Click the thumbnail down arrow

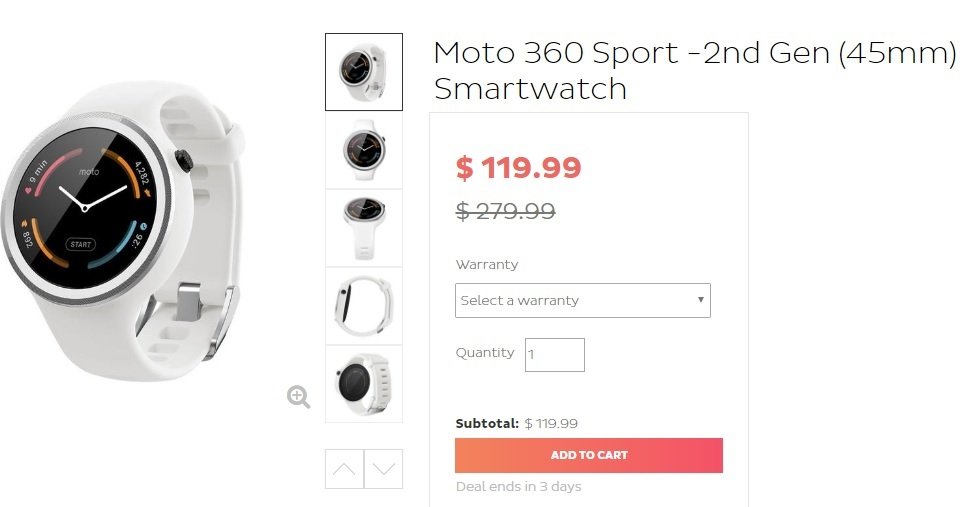click(384, 469)
